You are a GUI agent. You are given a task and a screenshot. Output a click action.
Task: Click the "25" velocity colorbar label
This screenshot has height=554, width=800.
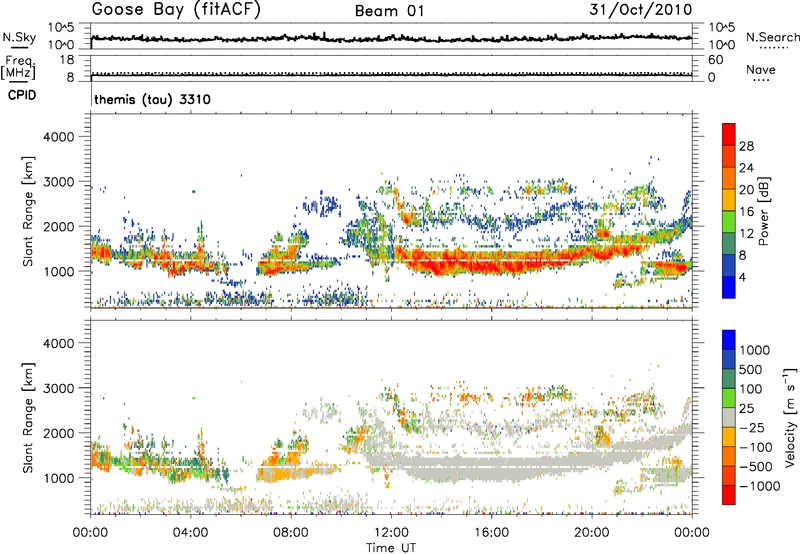[x=746, y=409]
